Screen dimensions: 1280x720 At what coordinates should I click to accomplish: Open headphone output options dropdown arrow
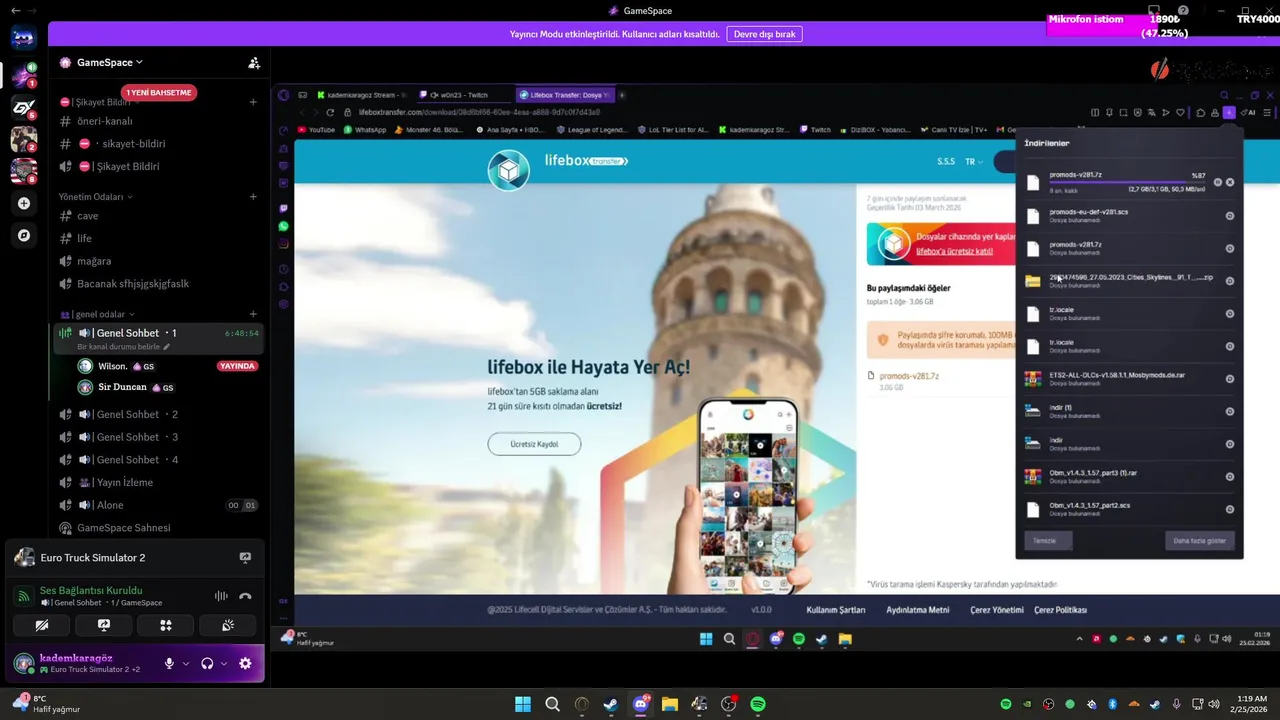[223, 663]
